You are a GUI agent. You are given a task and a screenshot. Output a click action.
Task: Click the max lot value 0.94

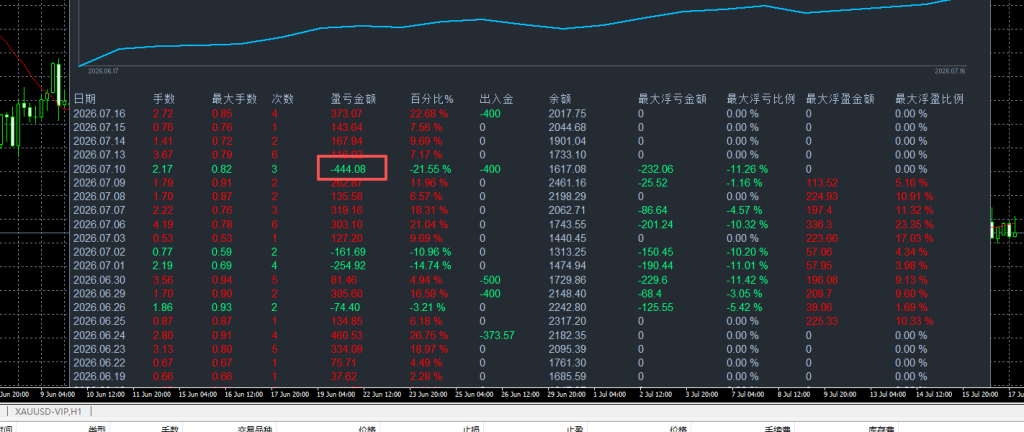tap(222, 279)
